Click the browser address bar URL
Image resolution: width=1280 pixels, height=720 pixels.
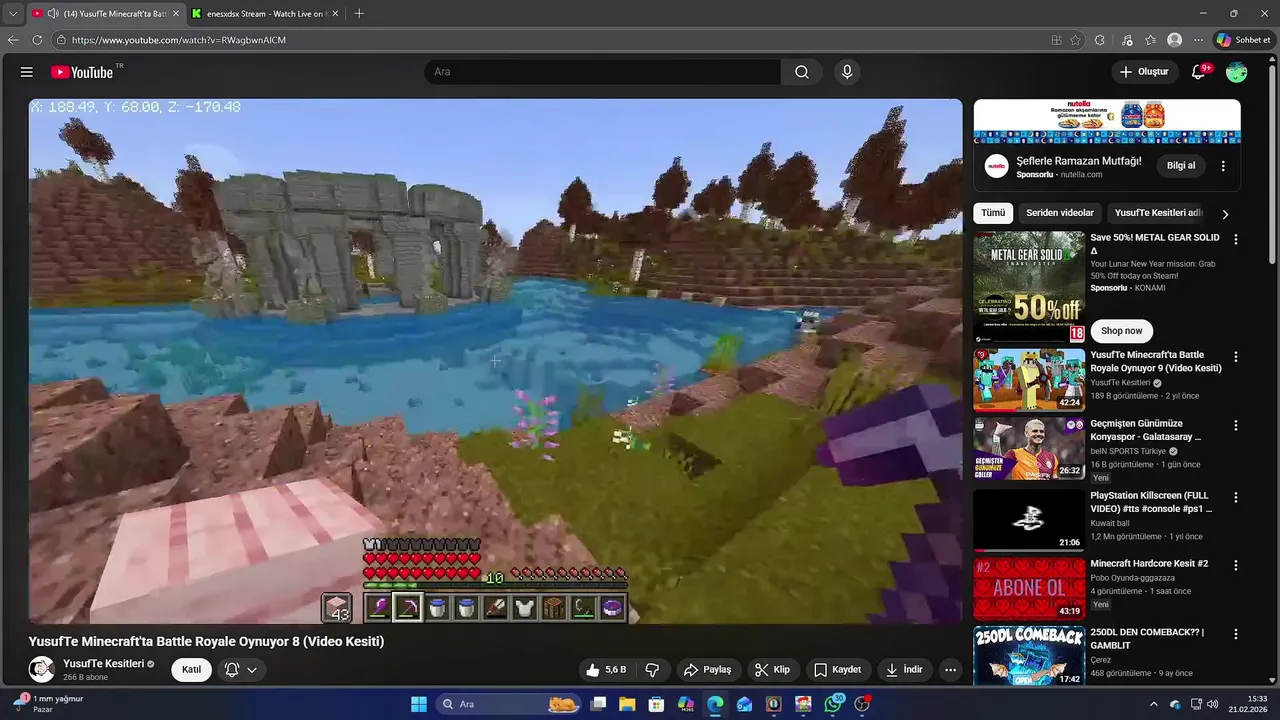[179, 40]
